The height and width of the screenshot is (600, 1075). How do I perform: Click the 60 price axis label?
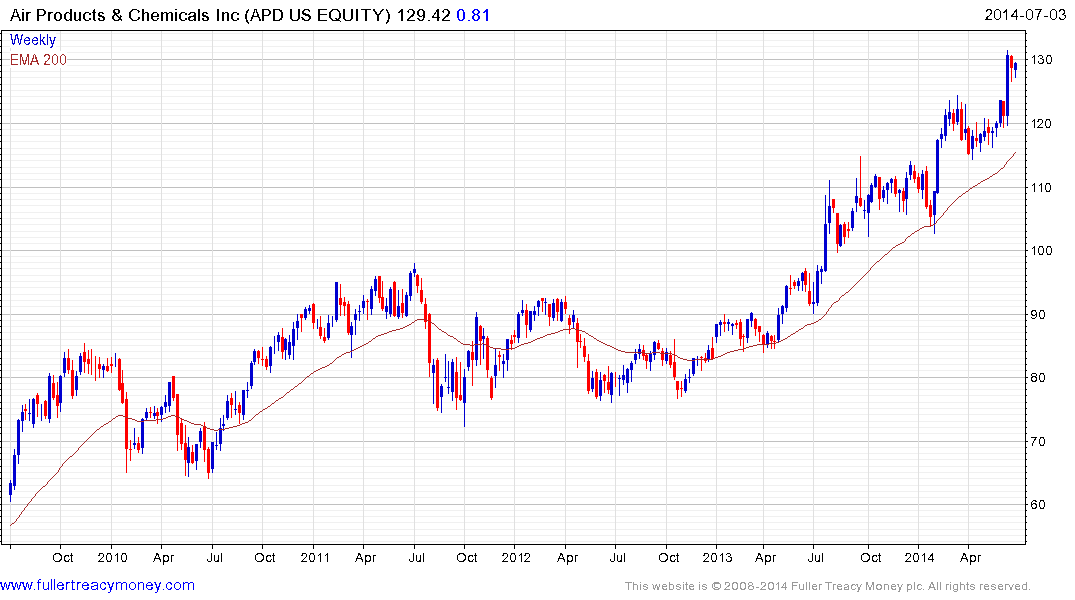1042,505
